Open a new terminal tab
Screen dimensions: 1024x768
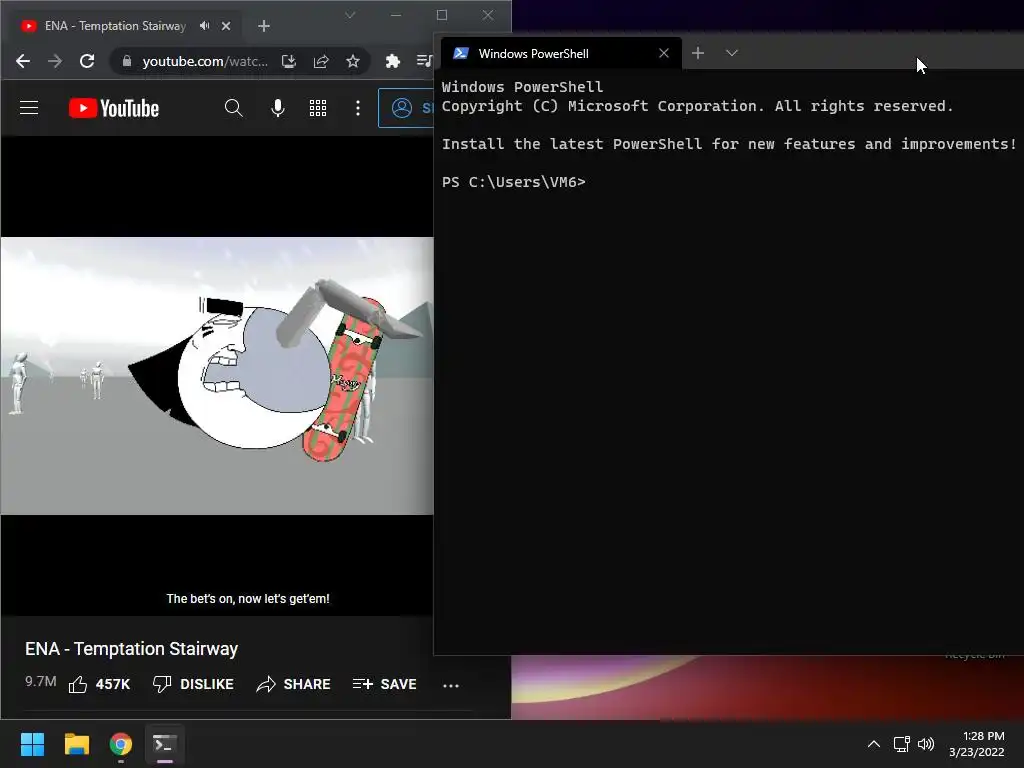pyautogui.click(x=698, y=53)
